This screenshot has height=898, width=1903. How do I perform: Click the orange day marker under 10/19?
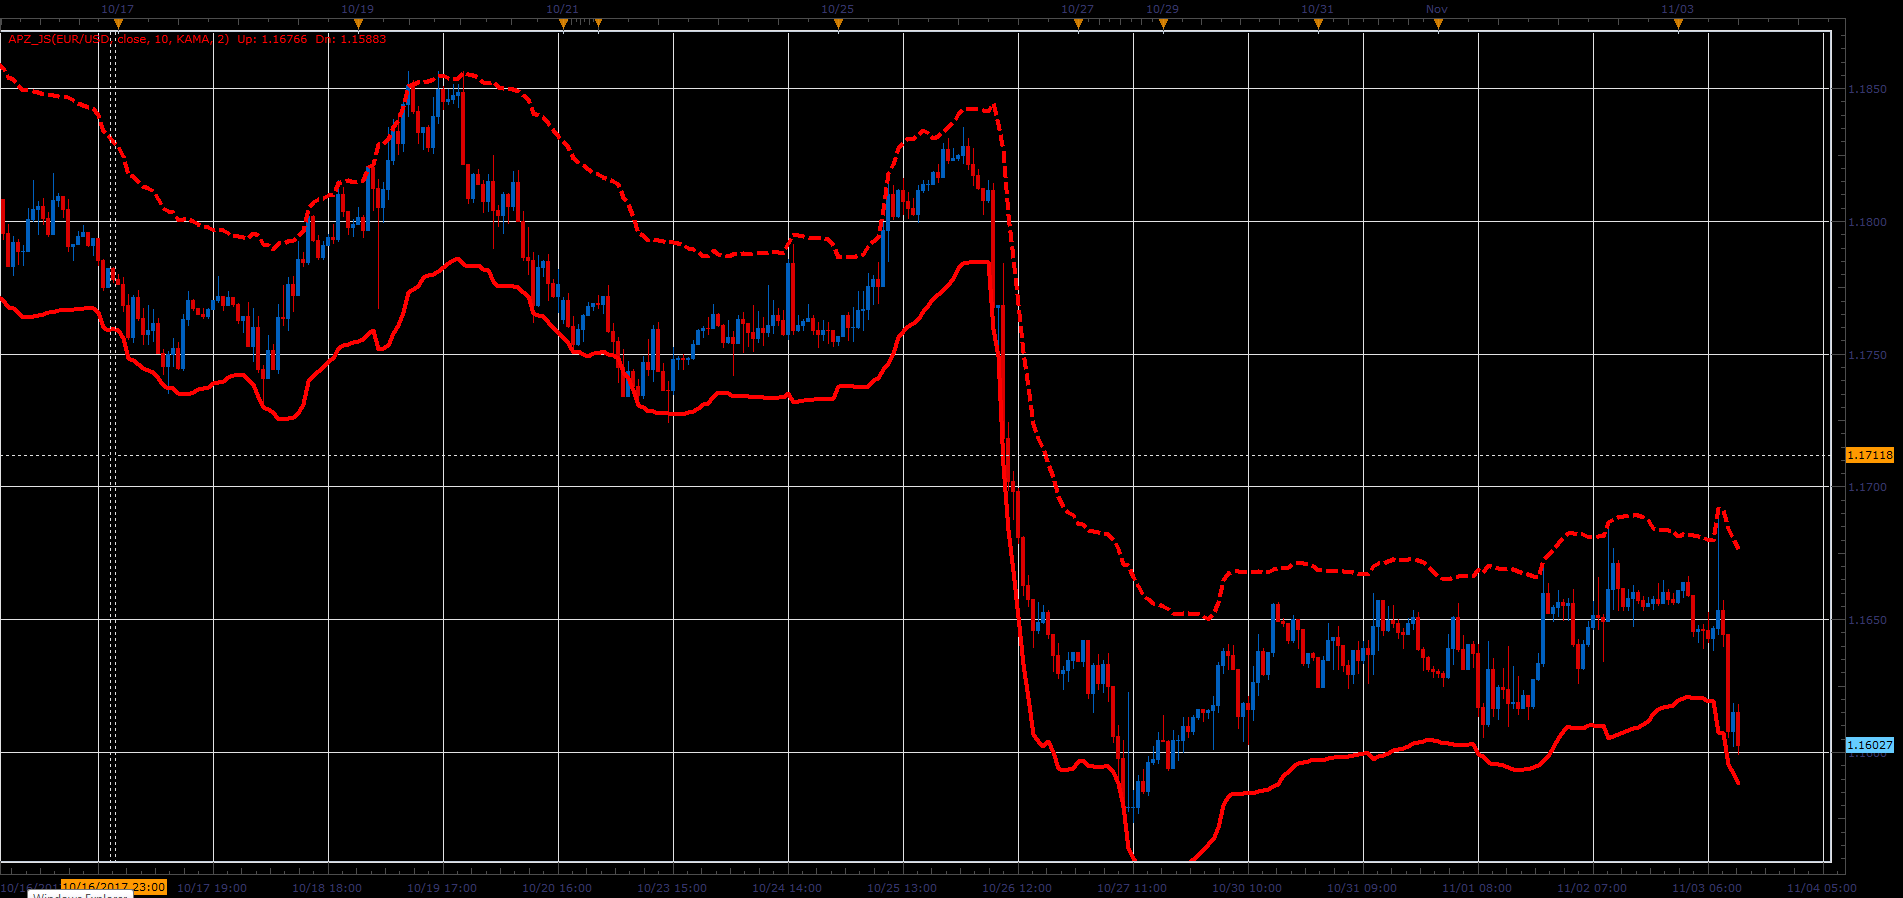point(358,23)
